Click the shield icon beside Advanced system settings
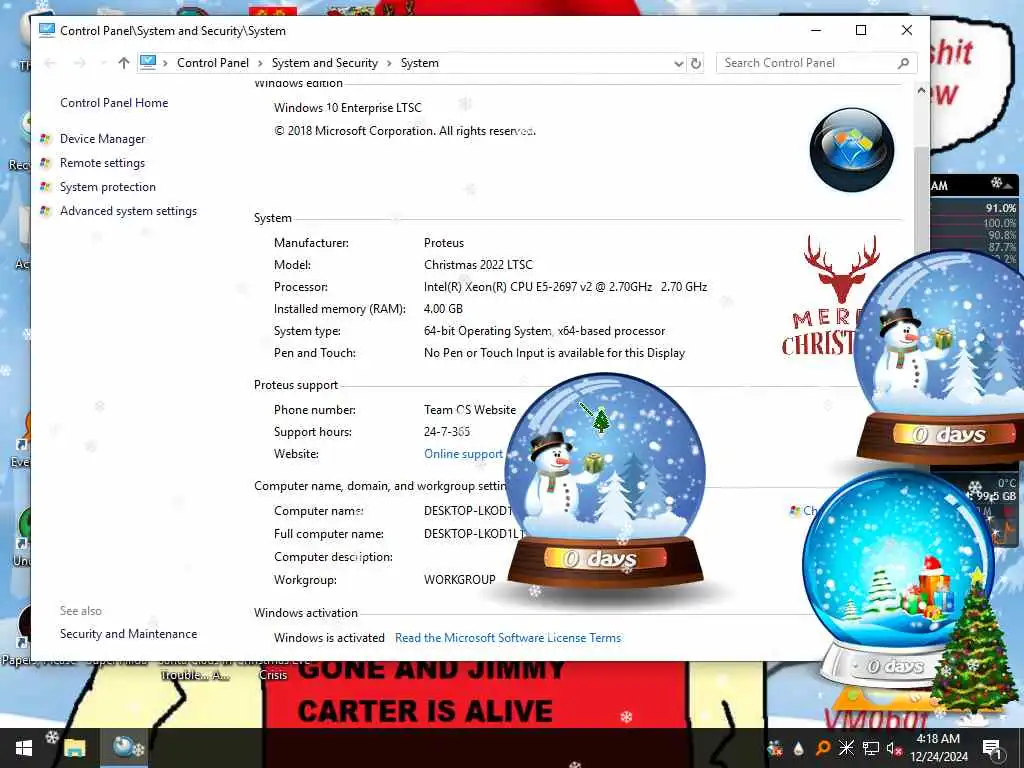The width and height of the screenshot is (1024, 768). [x=45, y=211]
